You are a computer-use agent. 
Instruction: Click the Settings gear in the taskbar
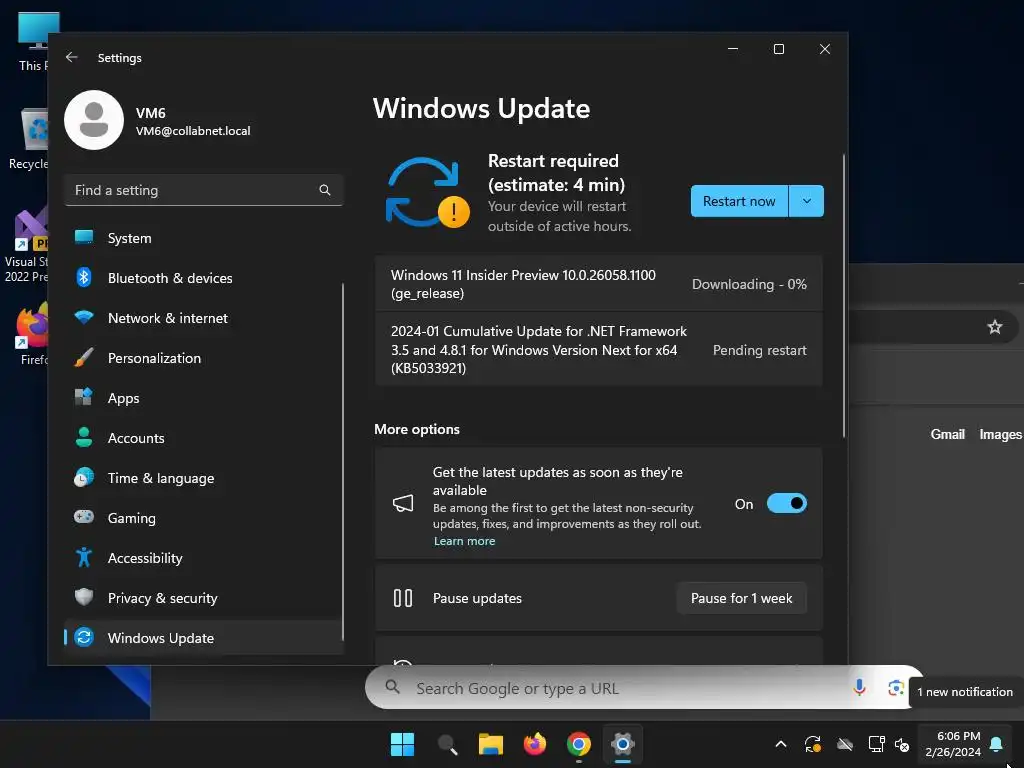pyautogui.click(x=623, y=744)
